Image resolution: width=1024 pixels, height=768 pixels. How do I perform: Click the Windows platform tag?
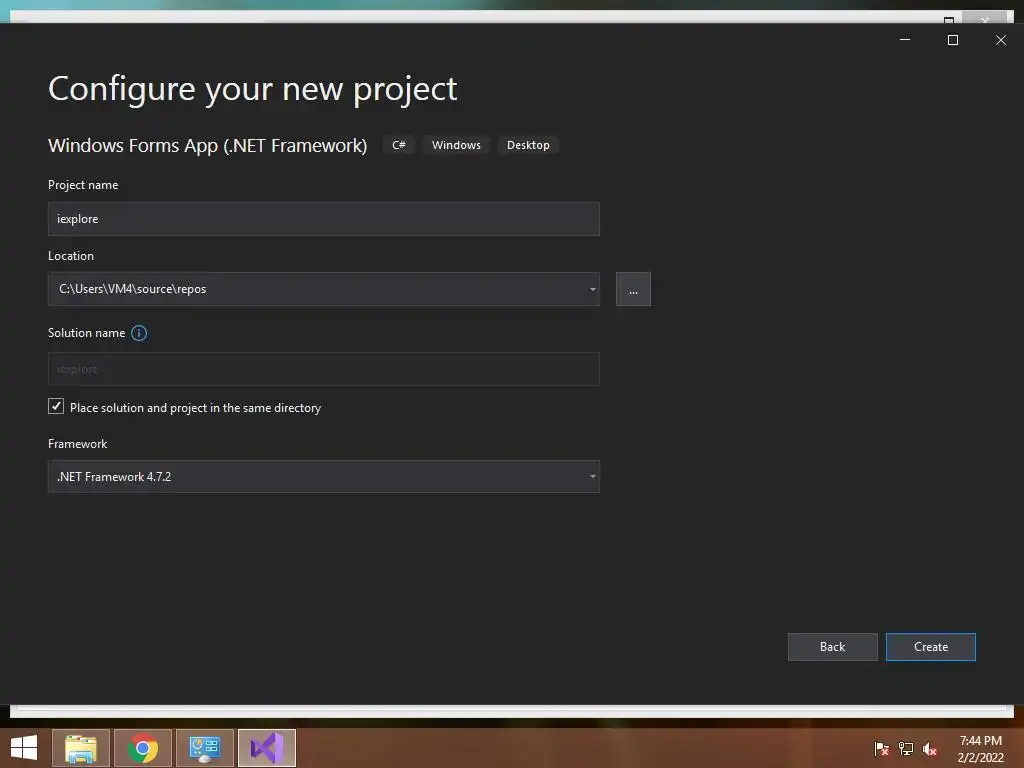(x=456, y=145)
